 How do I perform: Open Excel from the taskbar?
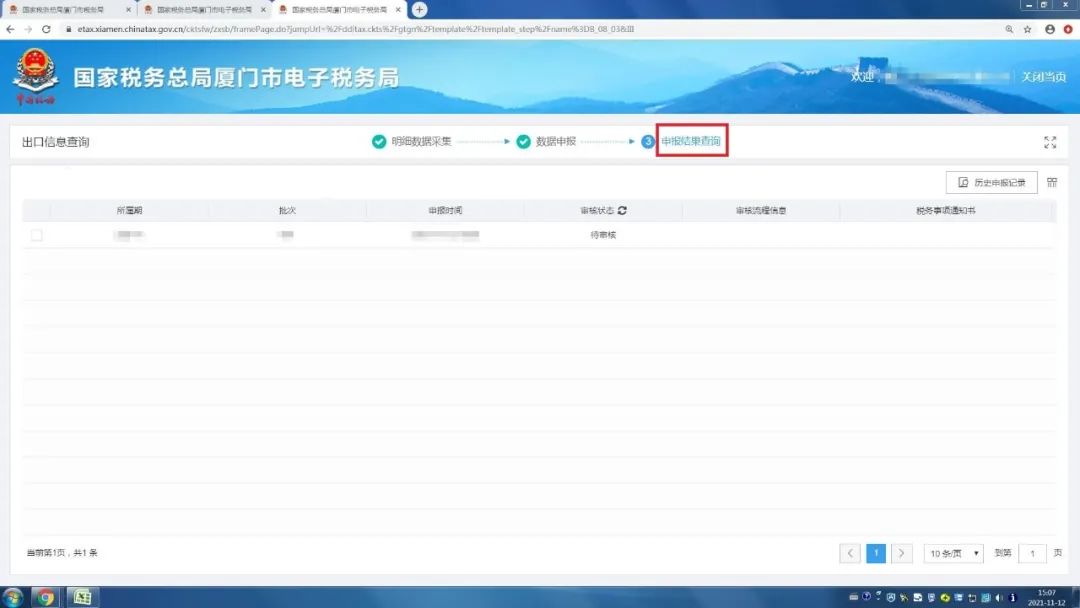[x=83, y=597]
